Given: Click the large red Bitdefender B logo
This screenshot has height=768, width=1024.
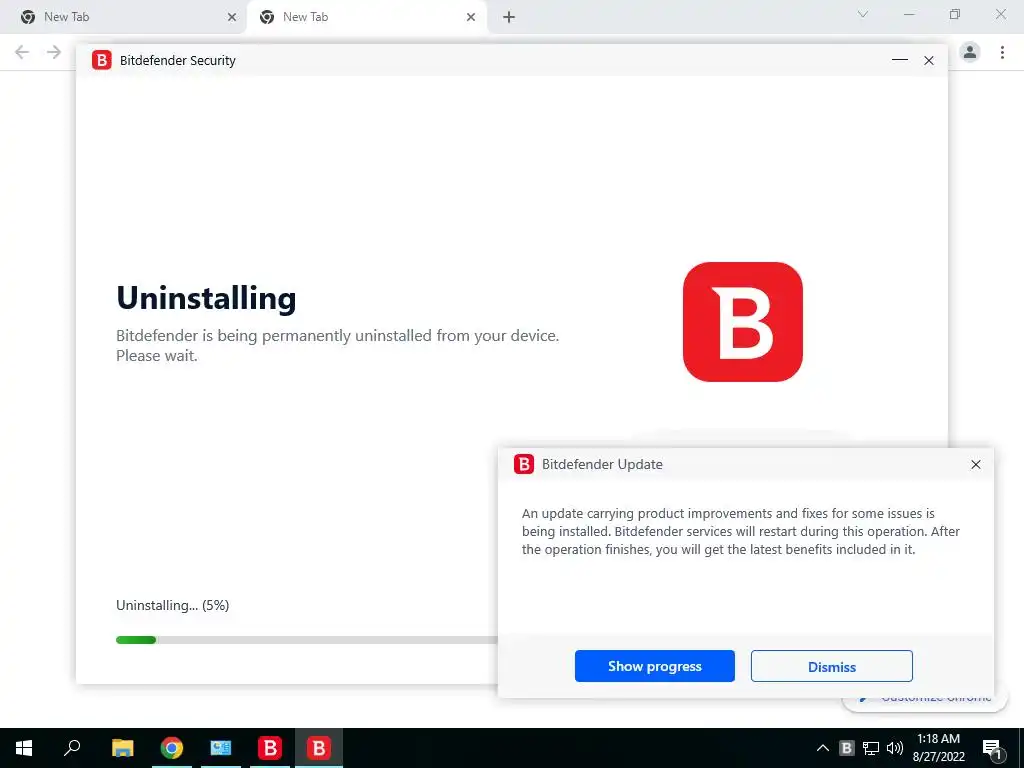Looking at the screenshot, I should point(743,321).
